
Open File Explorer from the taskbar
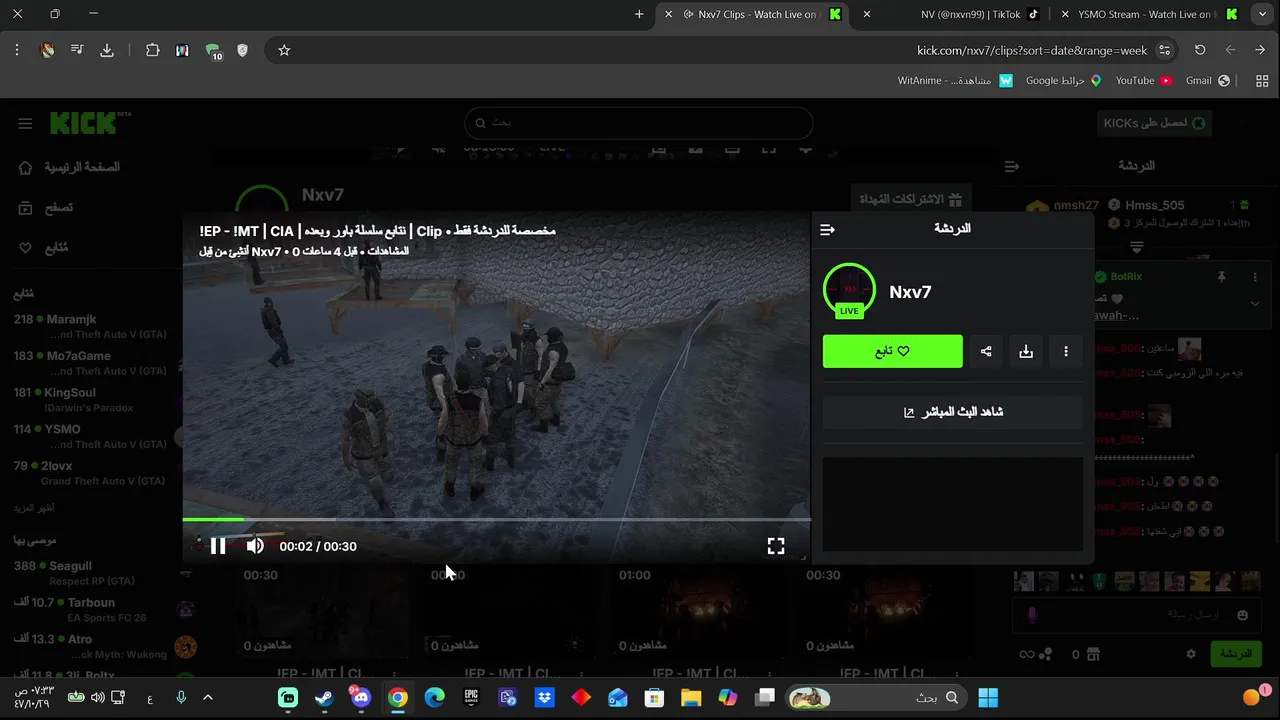coord(691,698)
